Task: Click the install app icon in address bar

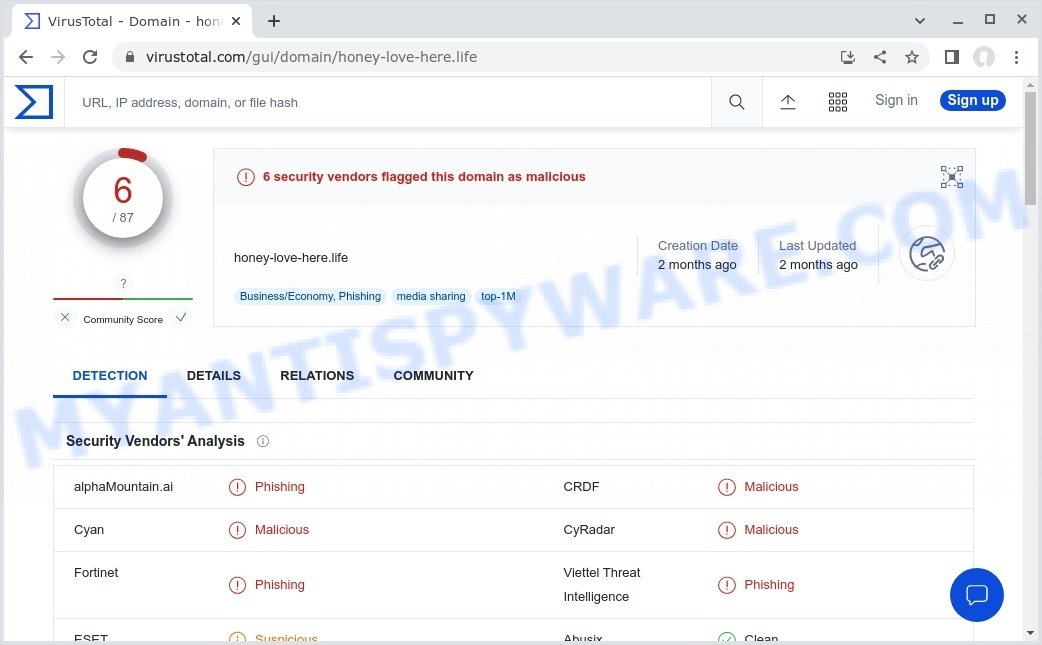Action: [847, 57]
